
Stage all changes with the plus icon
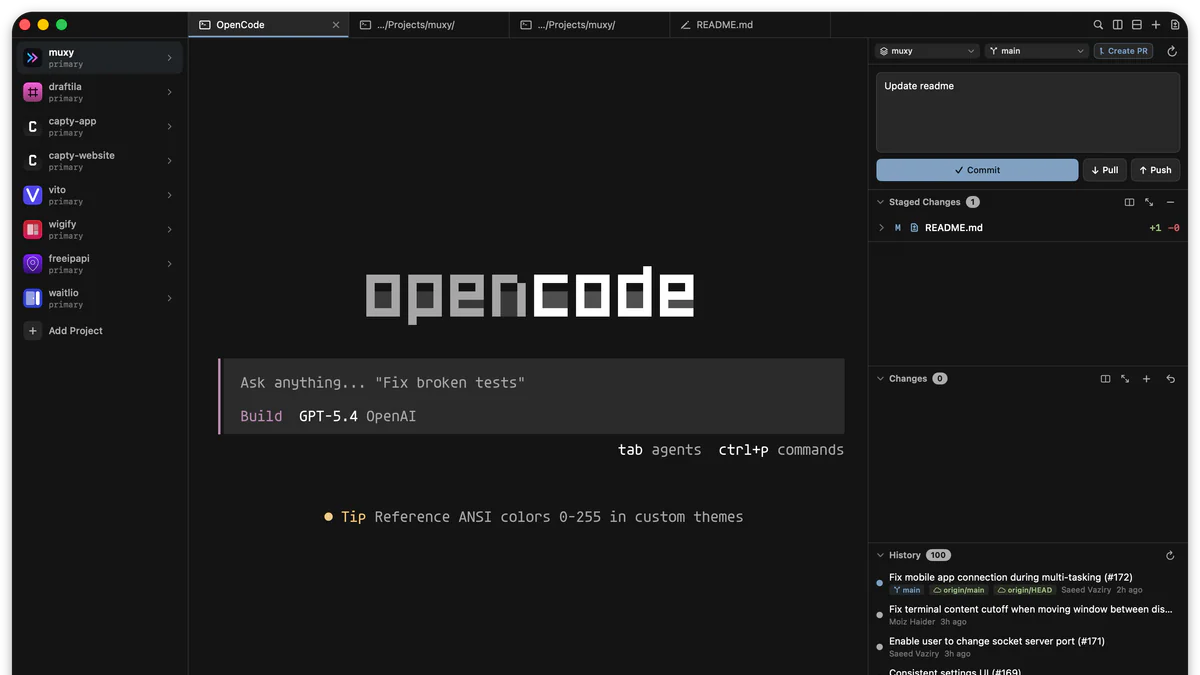click(x=1146, y=378)
